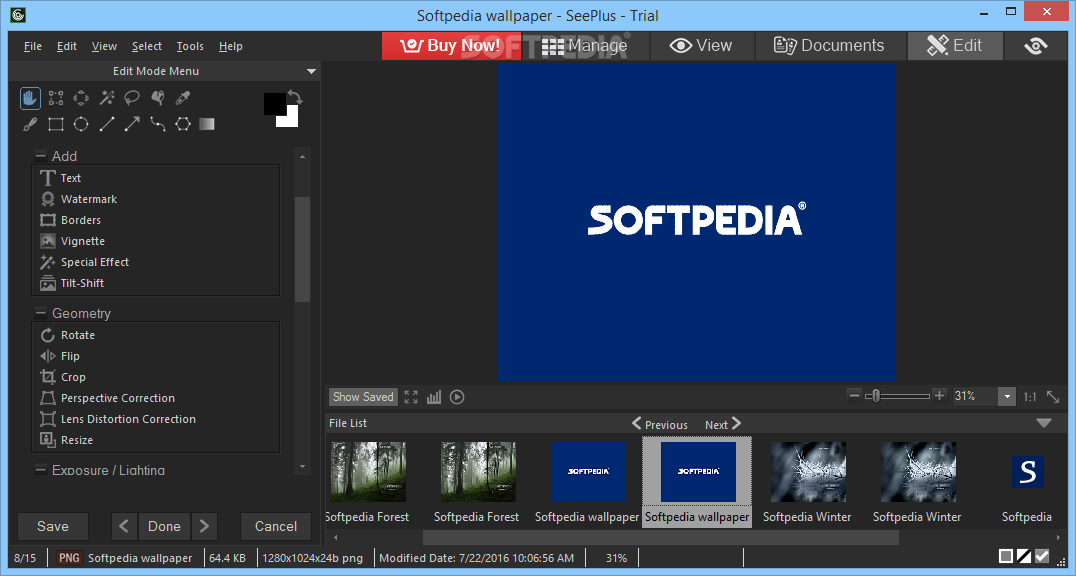Screen dimensions: 1076x576
Task: Click the Save button
Action: tap(53, 527)
